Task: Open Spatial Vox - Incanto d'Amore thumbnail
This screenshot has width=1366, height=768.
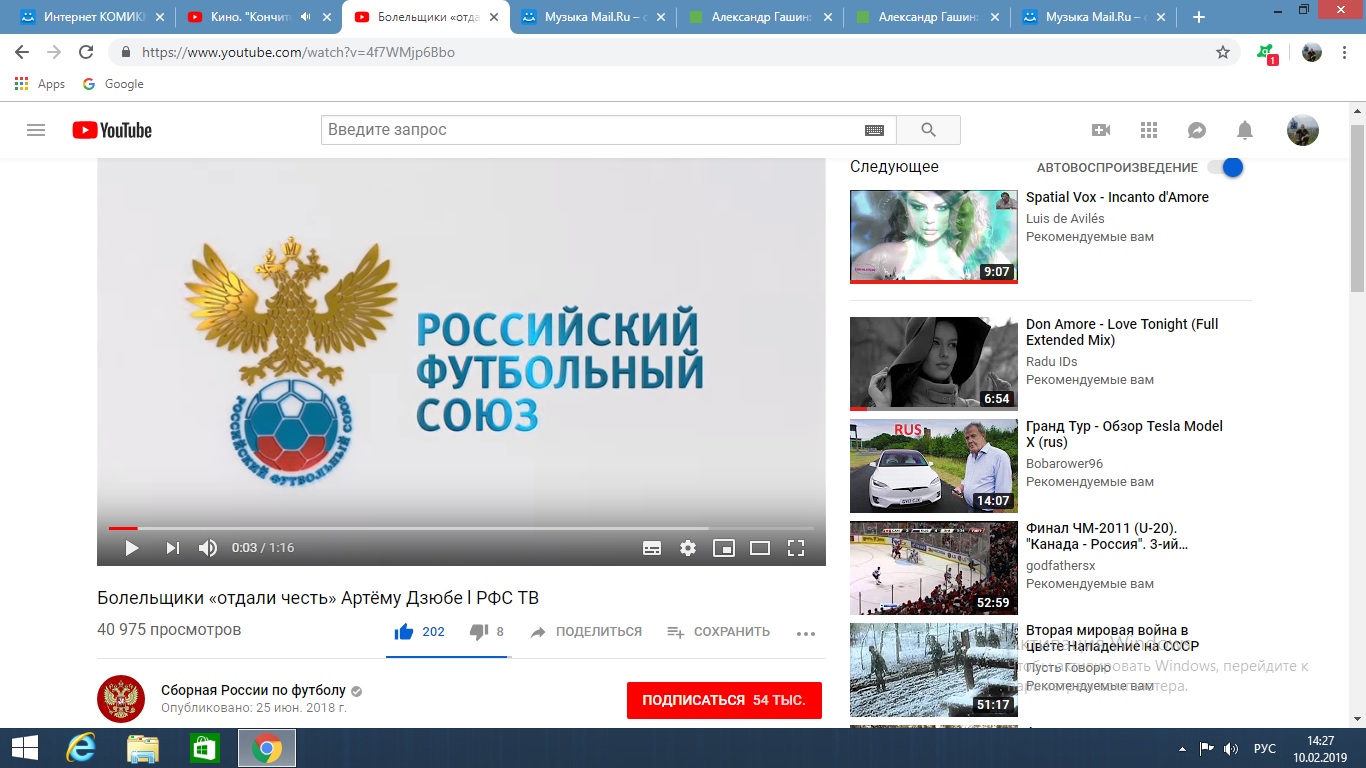Action: (933, 237)
